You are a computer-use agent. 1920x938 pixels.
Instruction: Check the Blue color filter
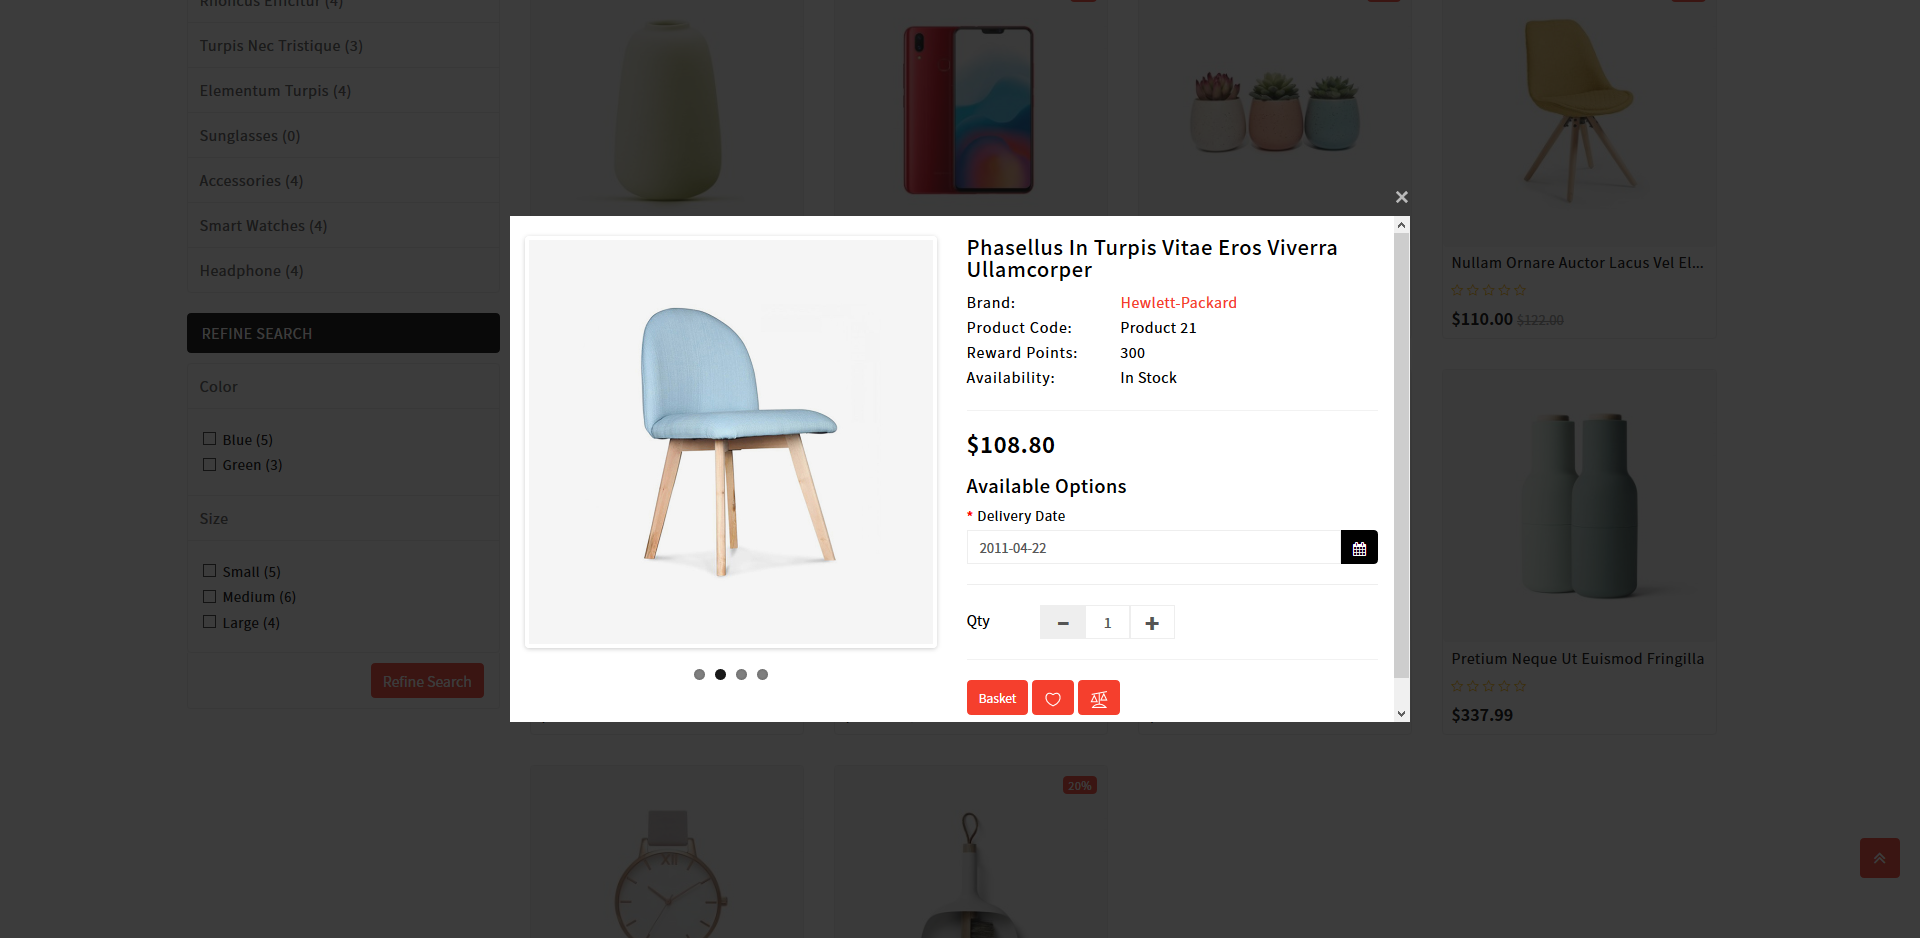210,439
